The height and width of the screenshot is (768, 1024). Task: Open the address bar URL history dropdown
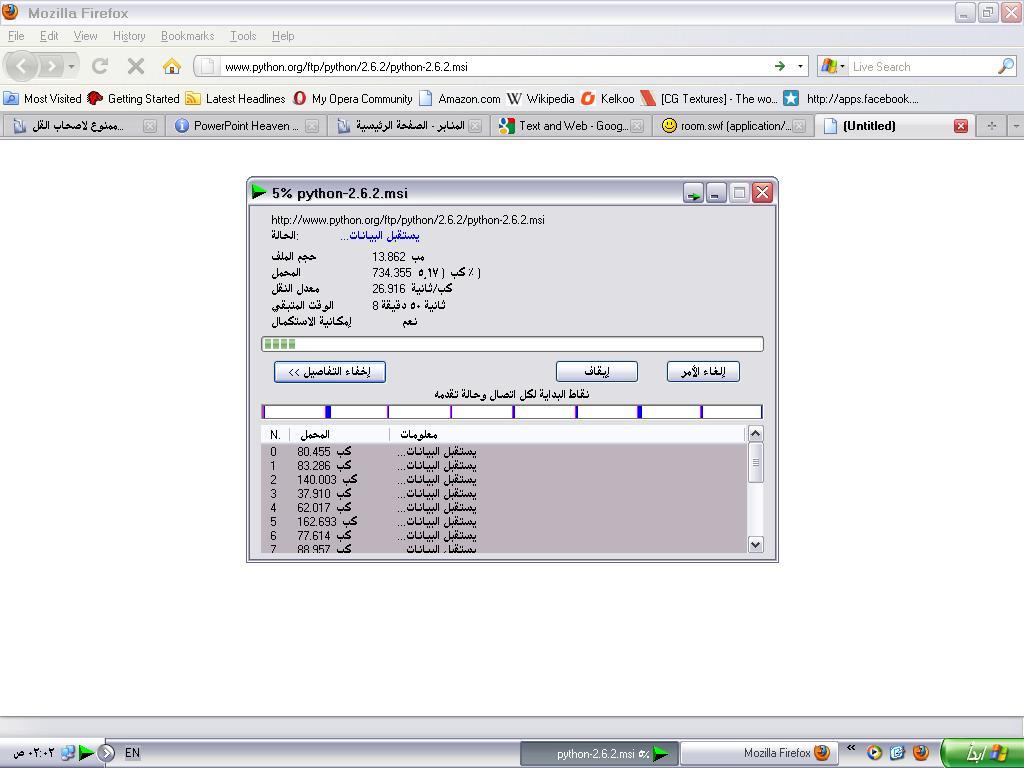(800, 66)
